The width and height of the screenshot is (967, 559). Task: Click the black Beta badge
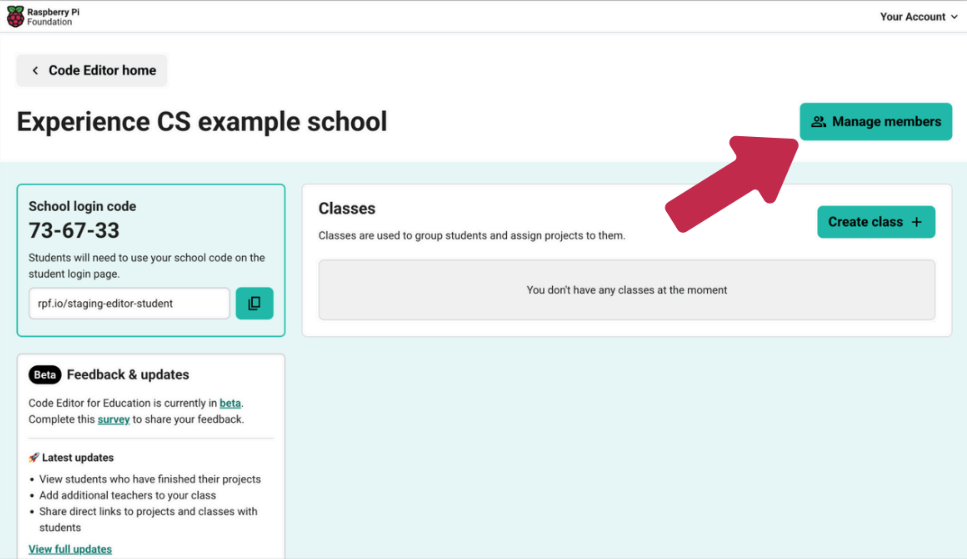tap(45, 375)
